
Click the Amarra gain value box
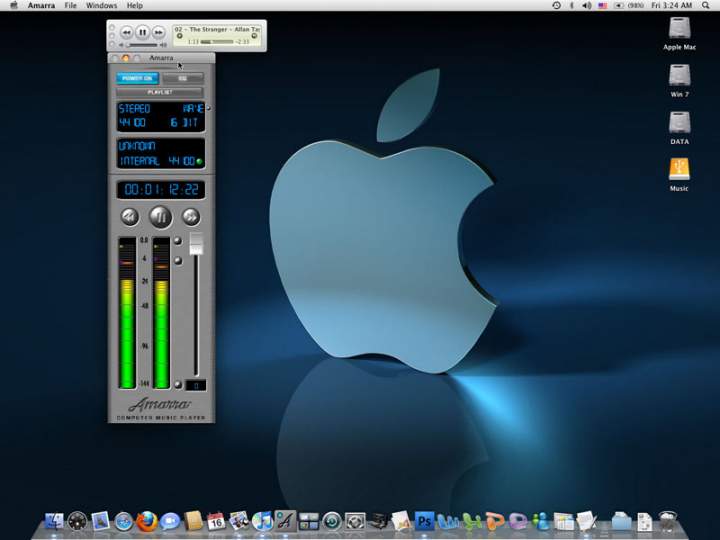[196, 385]
